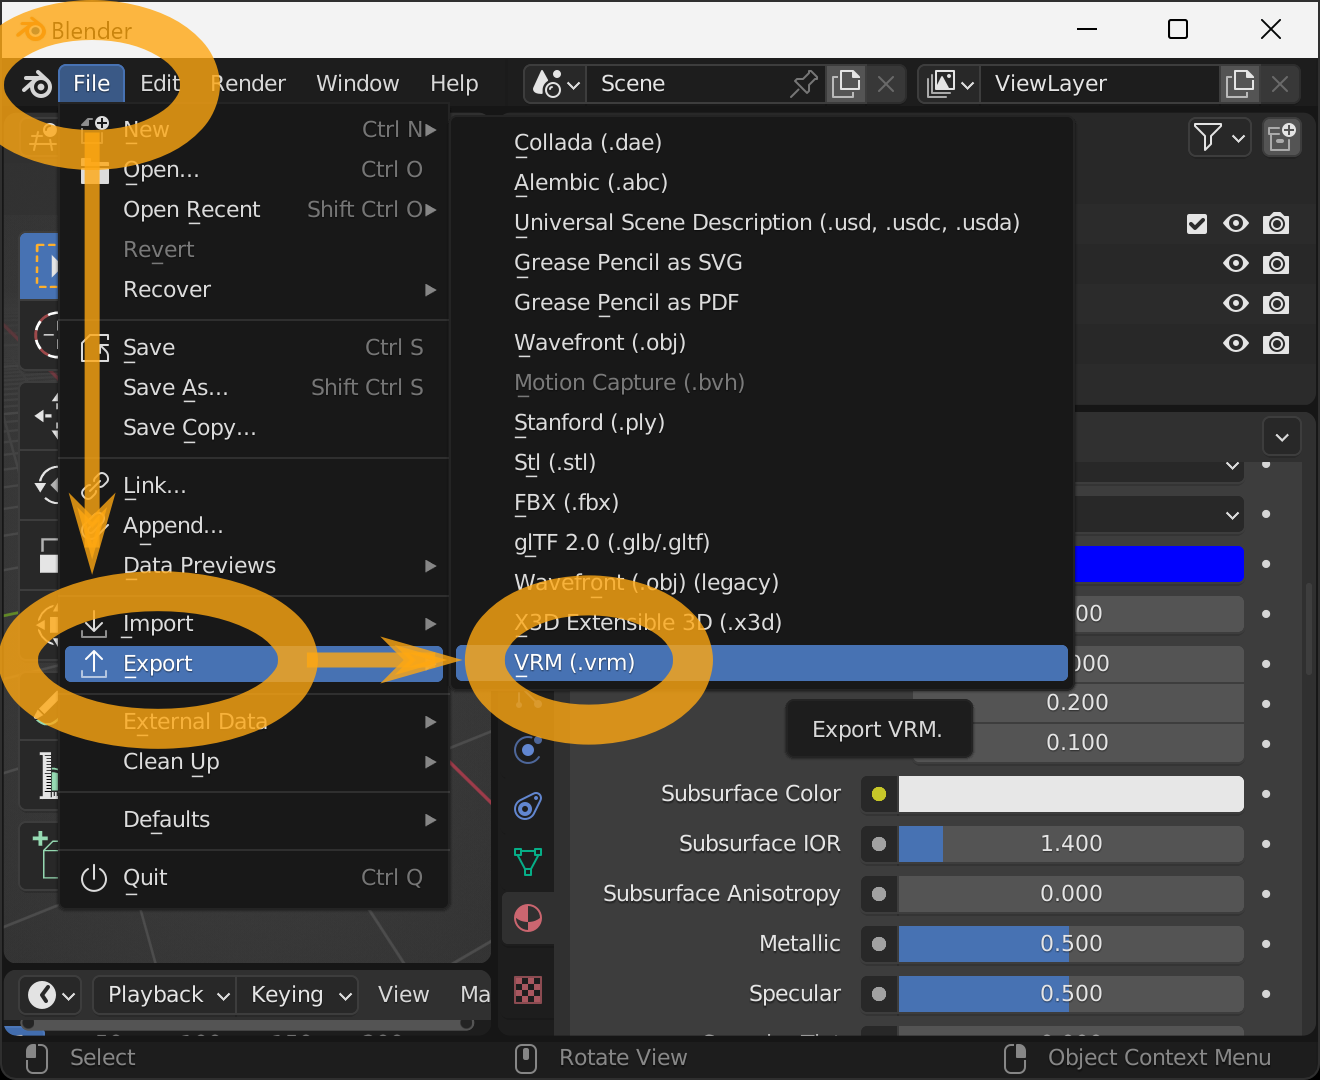The width and height of the screenshot is (1320, 1080).
Task: Open the material properties tab icon
Action: pyautogui.click(x=528, y=917)
